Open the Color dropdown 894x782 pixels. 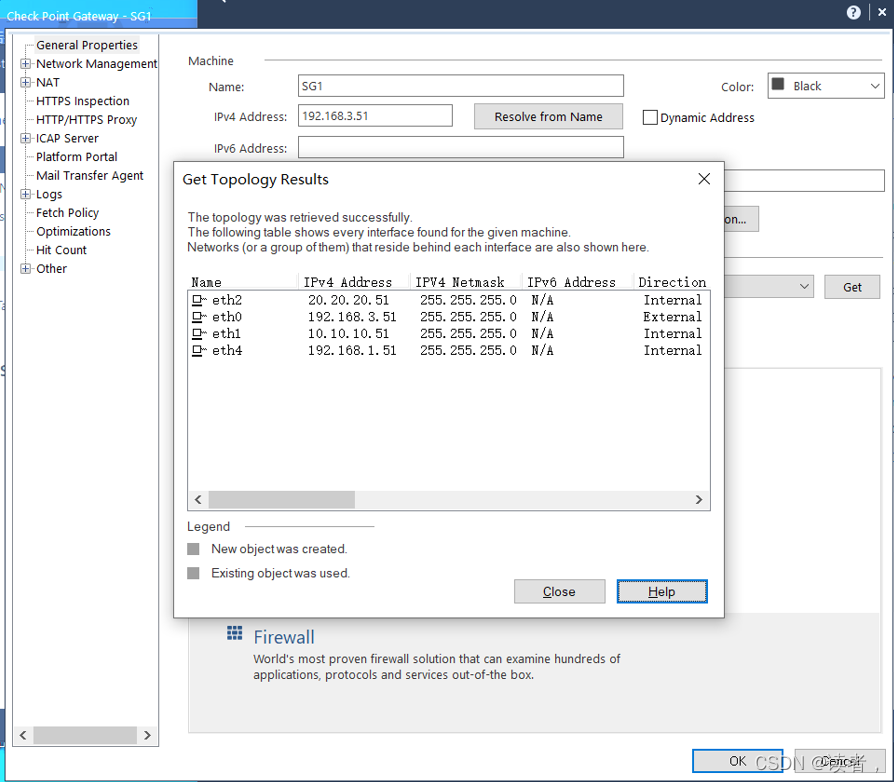tap(826, 85)
